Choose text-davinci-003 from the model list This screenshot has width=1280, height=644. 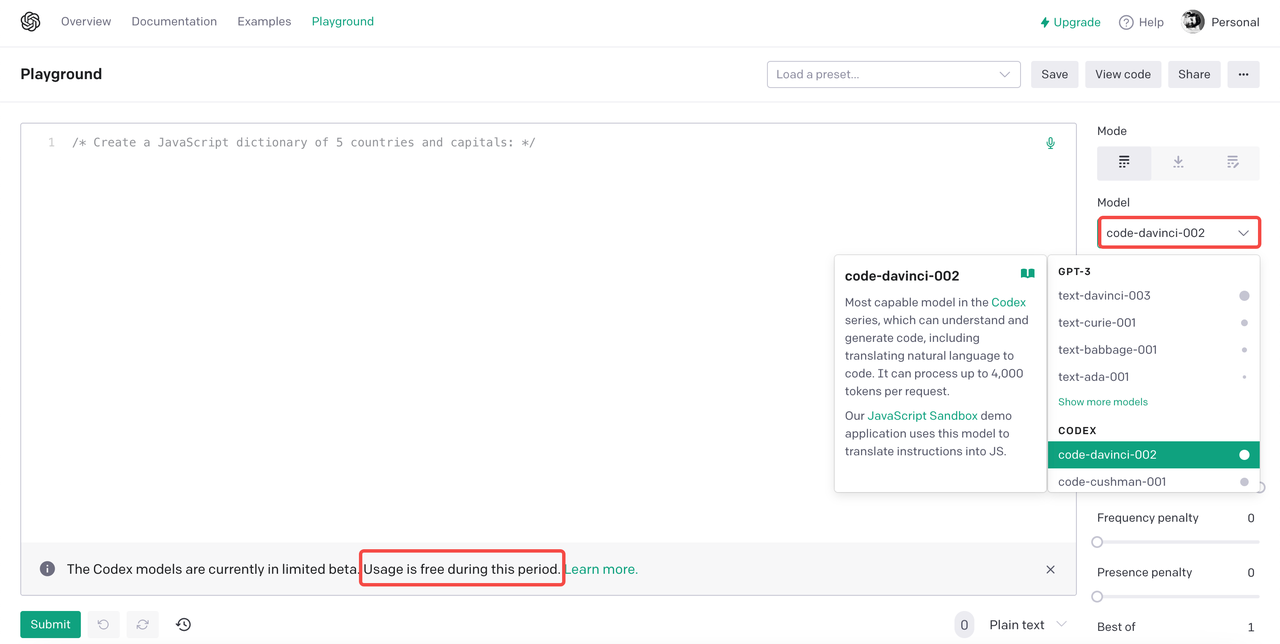click(x=1153, y=296)
